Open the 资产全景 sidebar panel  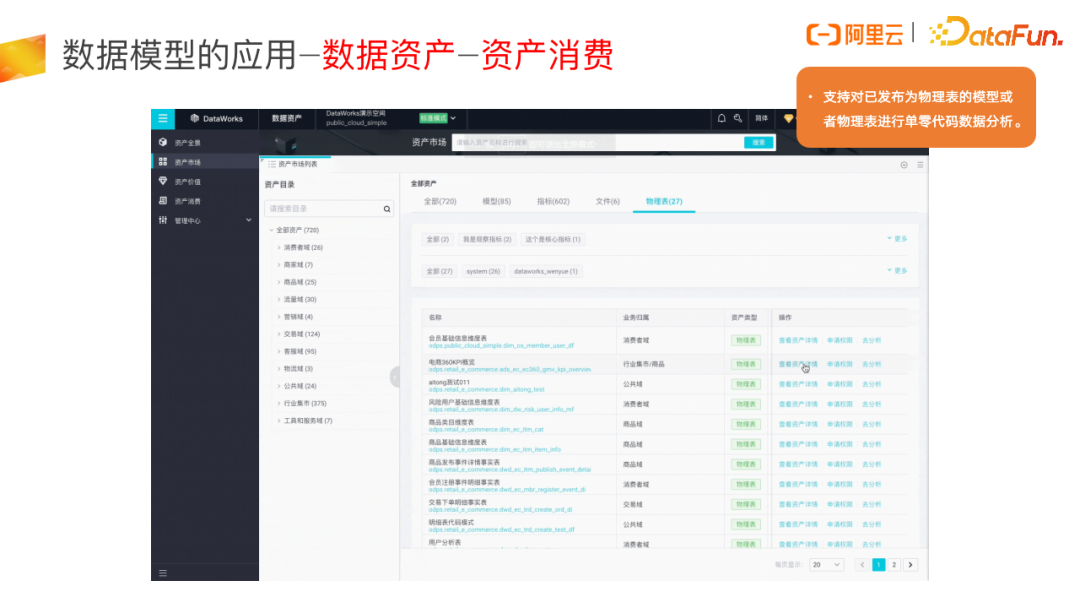point(188,141)
